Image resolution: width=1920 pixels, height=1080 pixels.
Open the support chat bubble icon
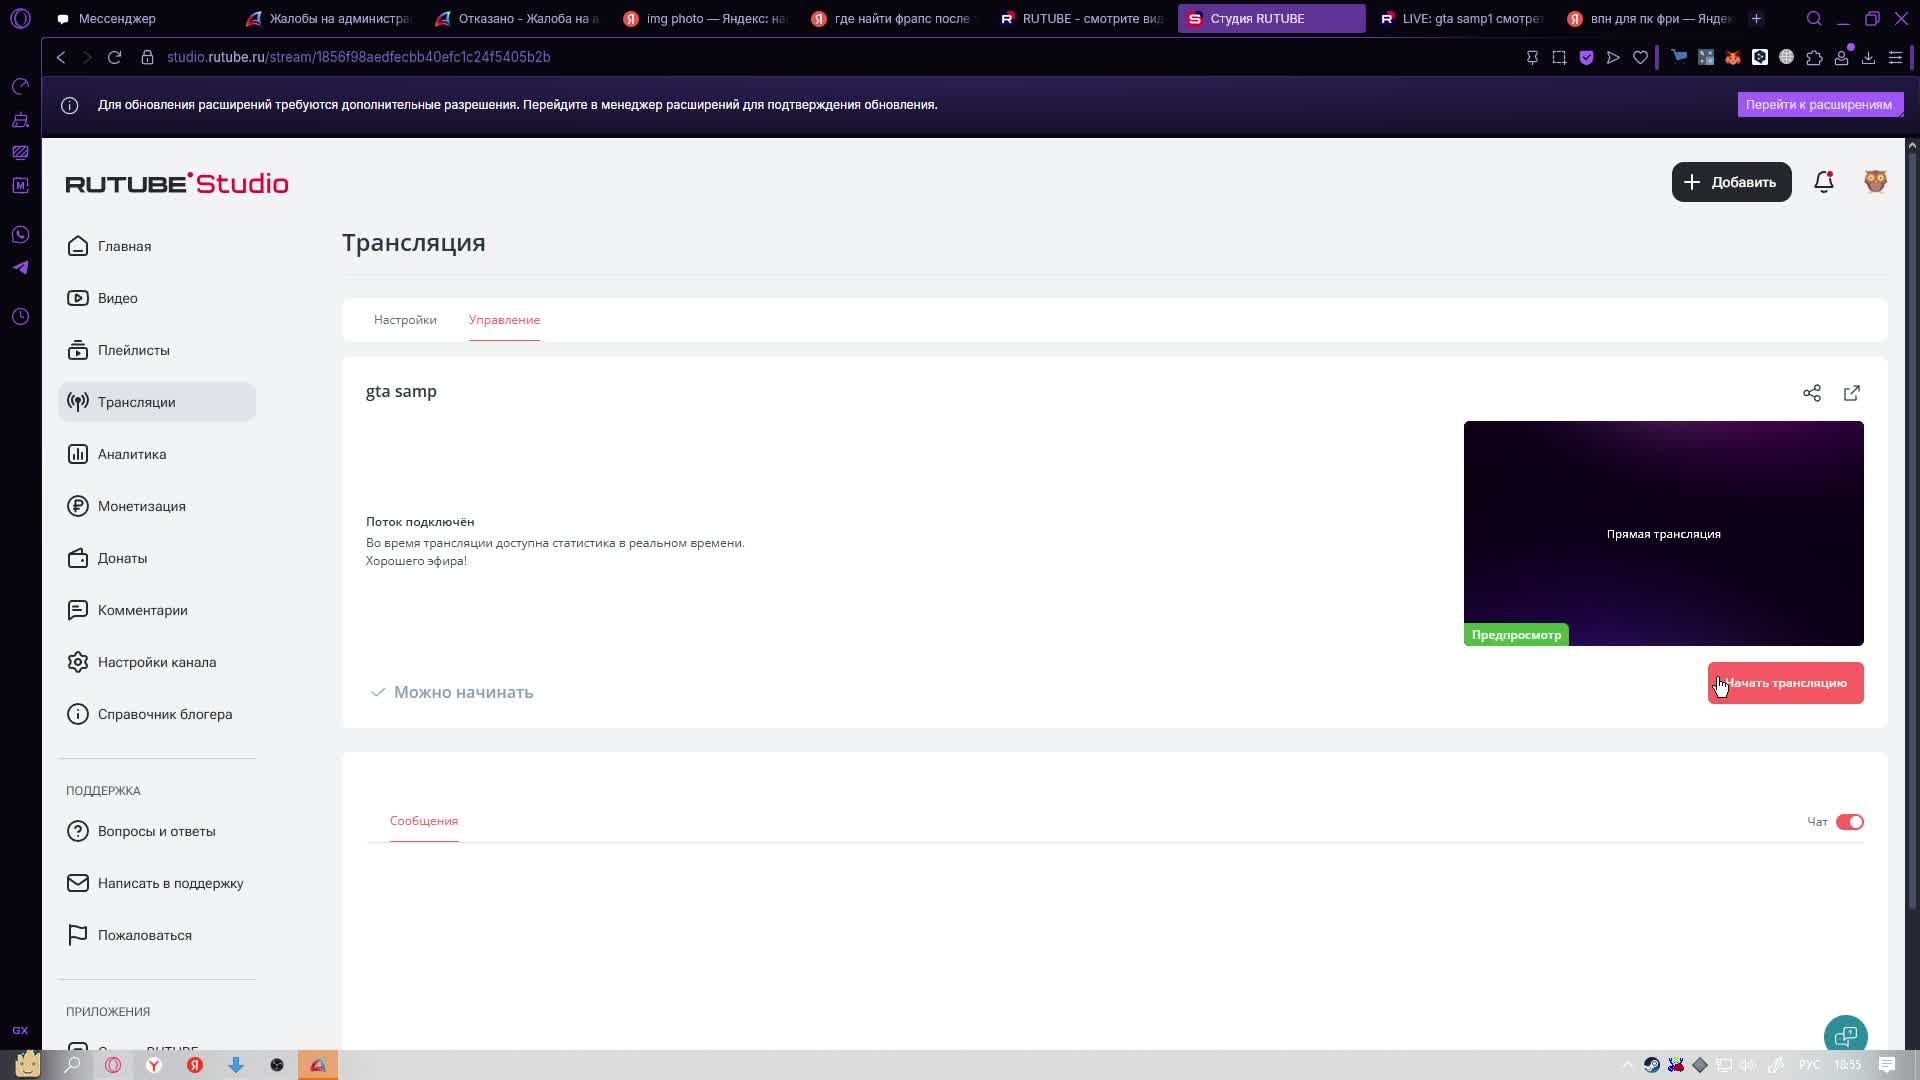point(1845,1035)
